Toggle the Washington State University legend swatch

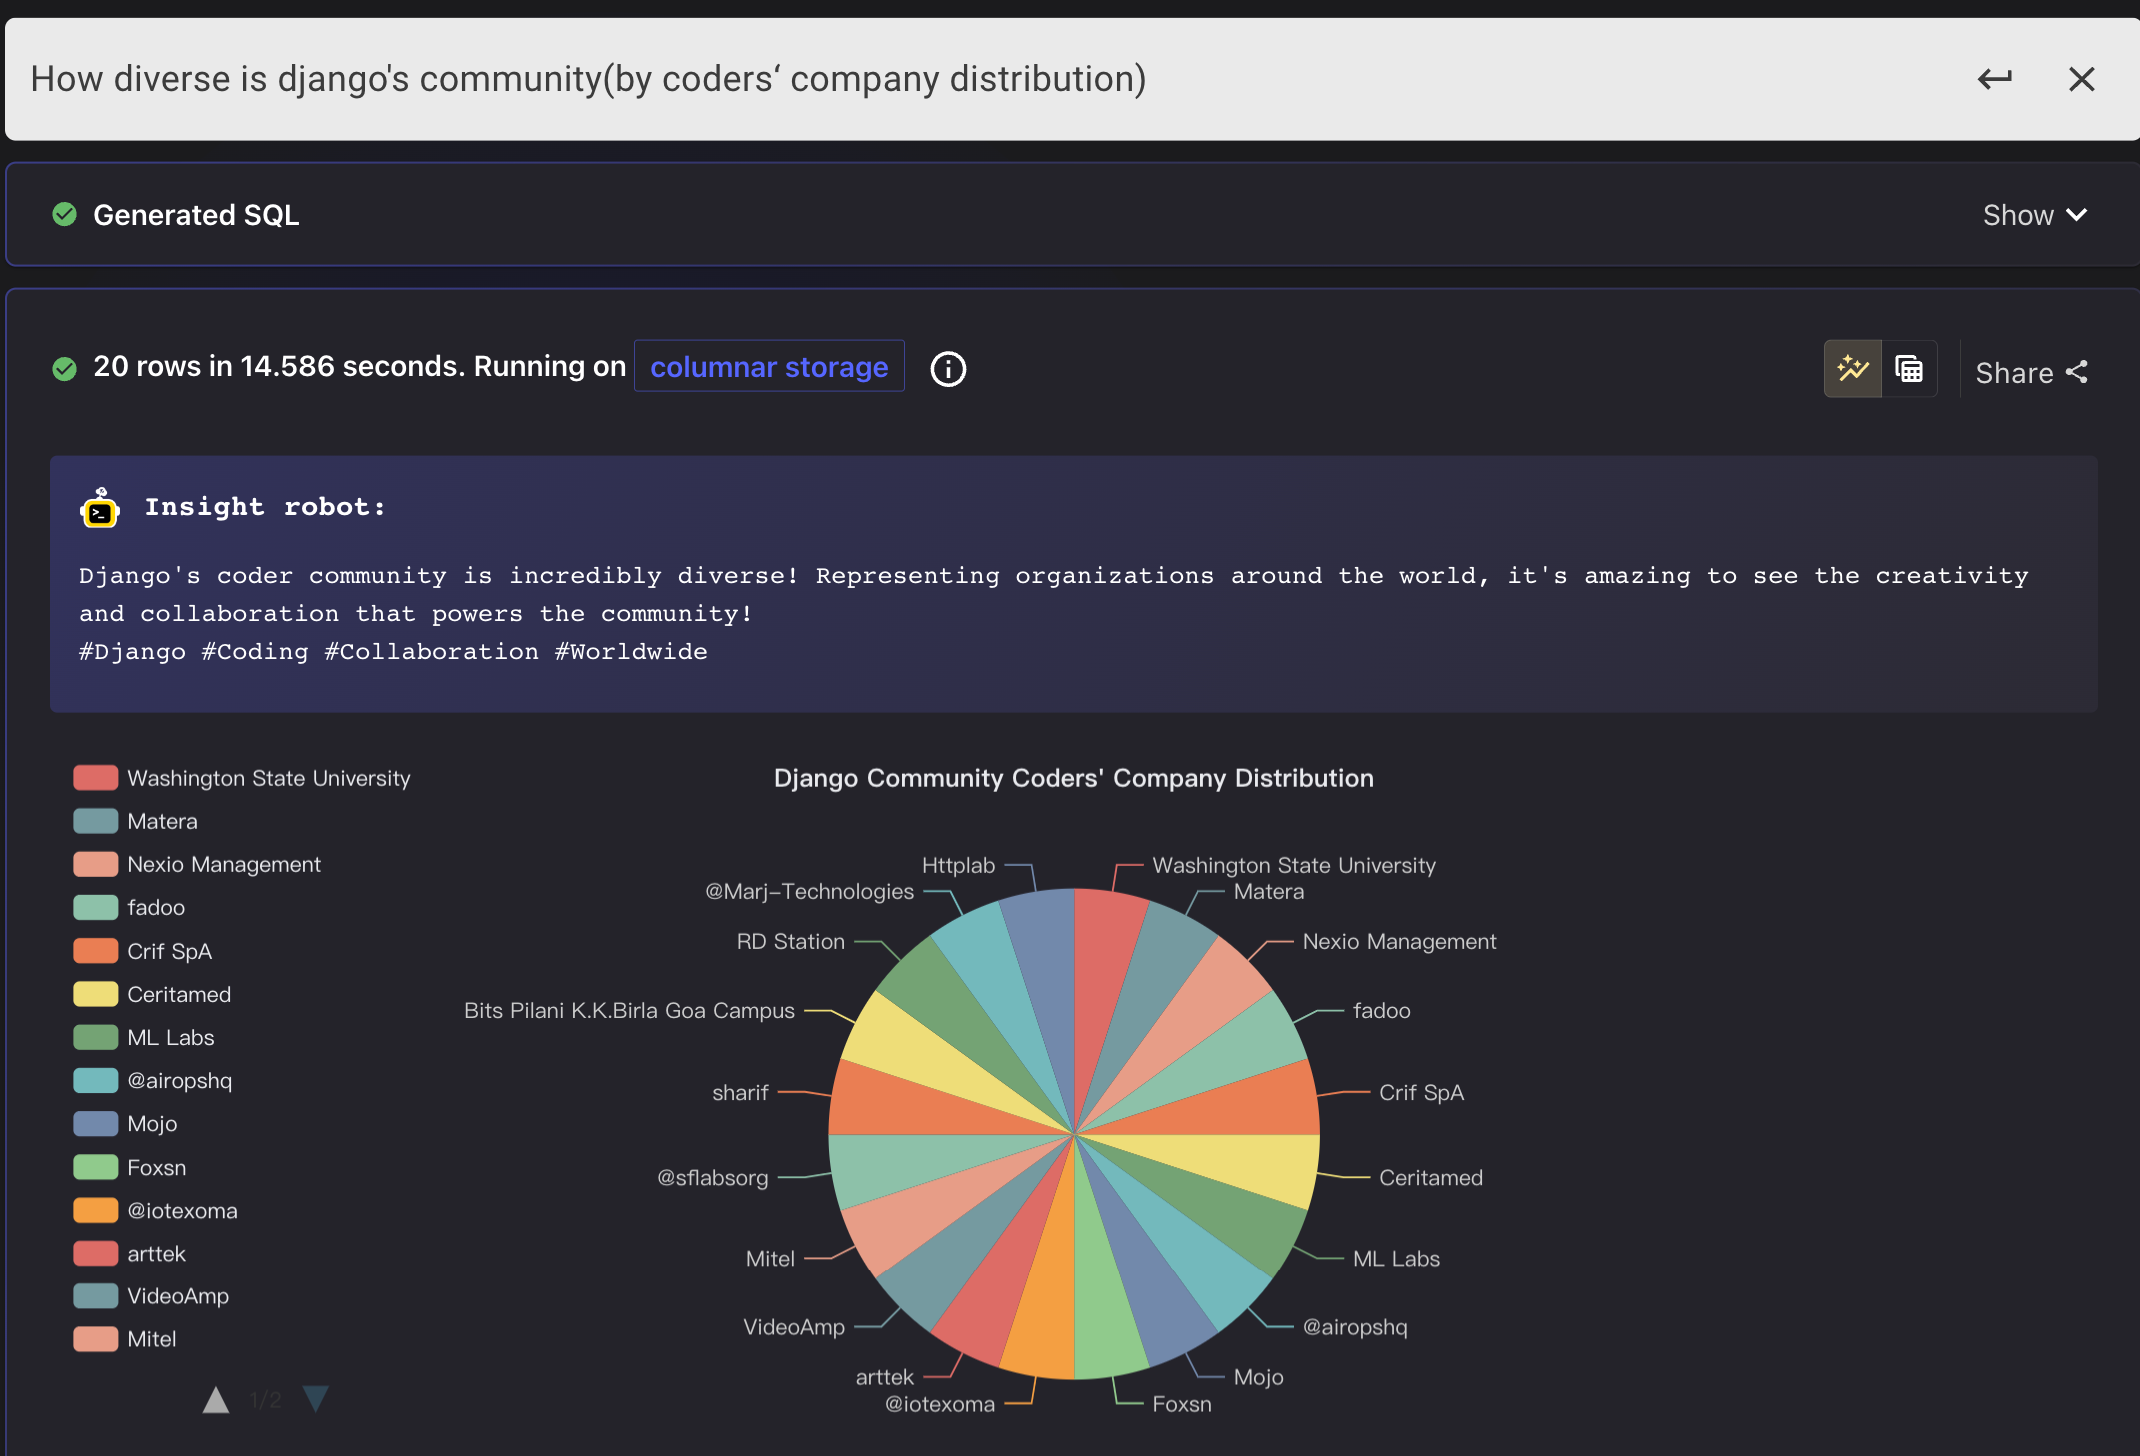[x=96, y=778]
